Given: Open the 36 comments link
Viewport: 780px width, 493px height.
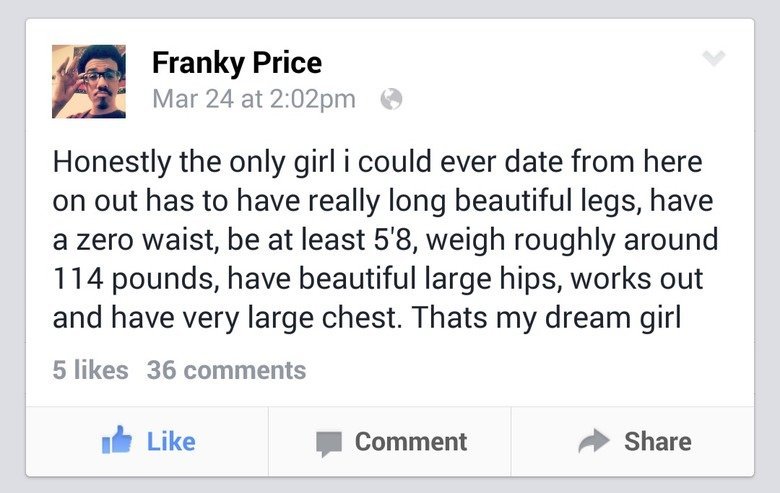Looking at the screenshot, I should pyautogui.click(x=226, y=370).
